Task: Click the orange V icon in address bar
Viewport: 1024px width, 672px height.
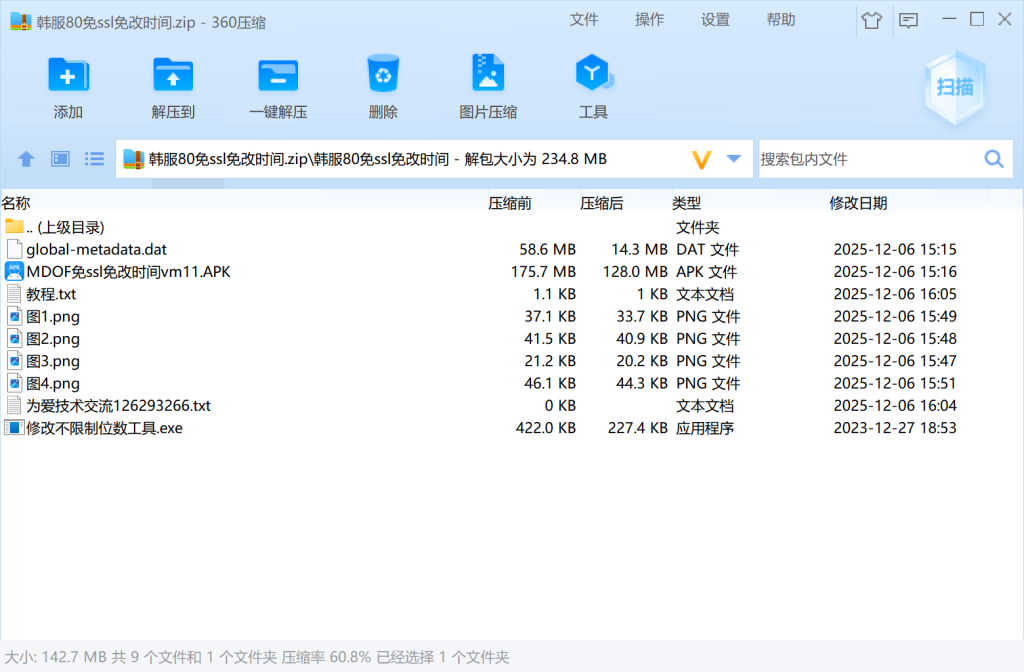Action: 702,159
